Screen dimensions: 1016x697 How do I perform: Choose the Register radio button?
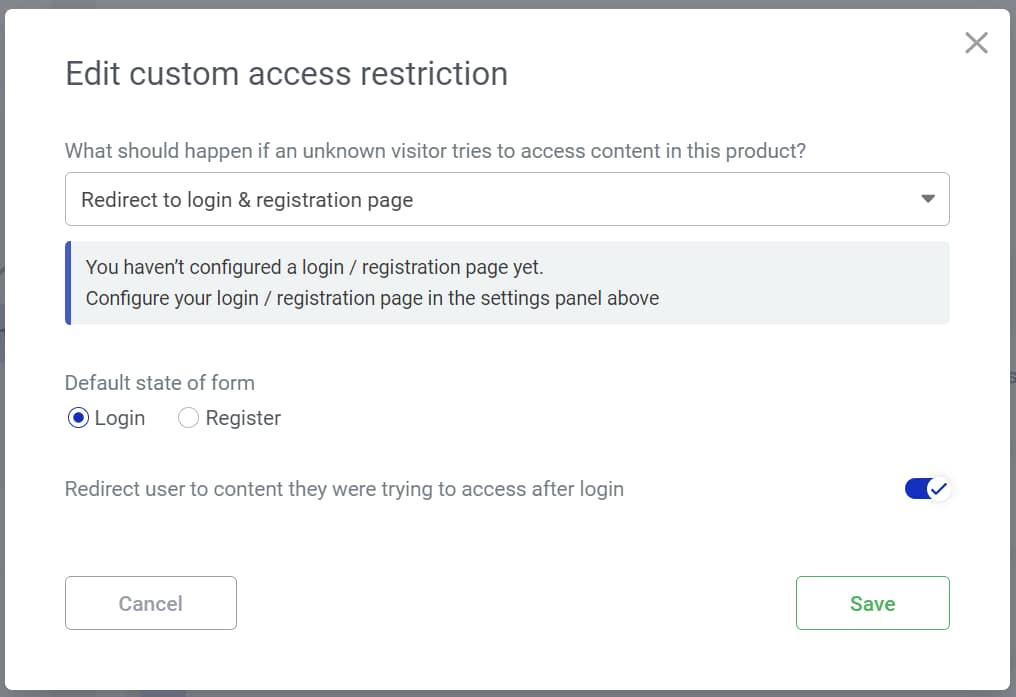188,418
